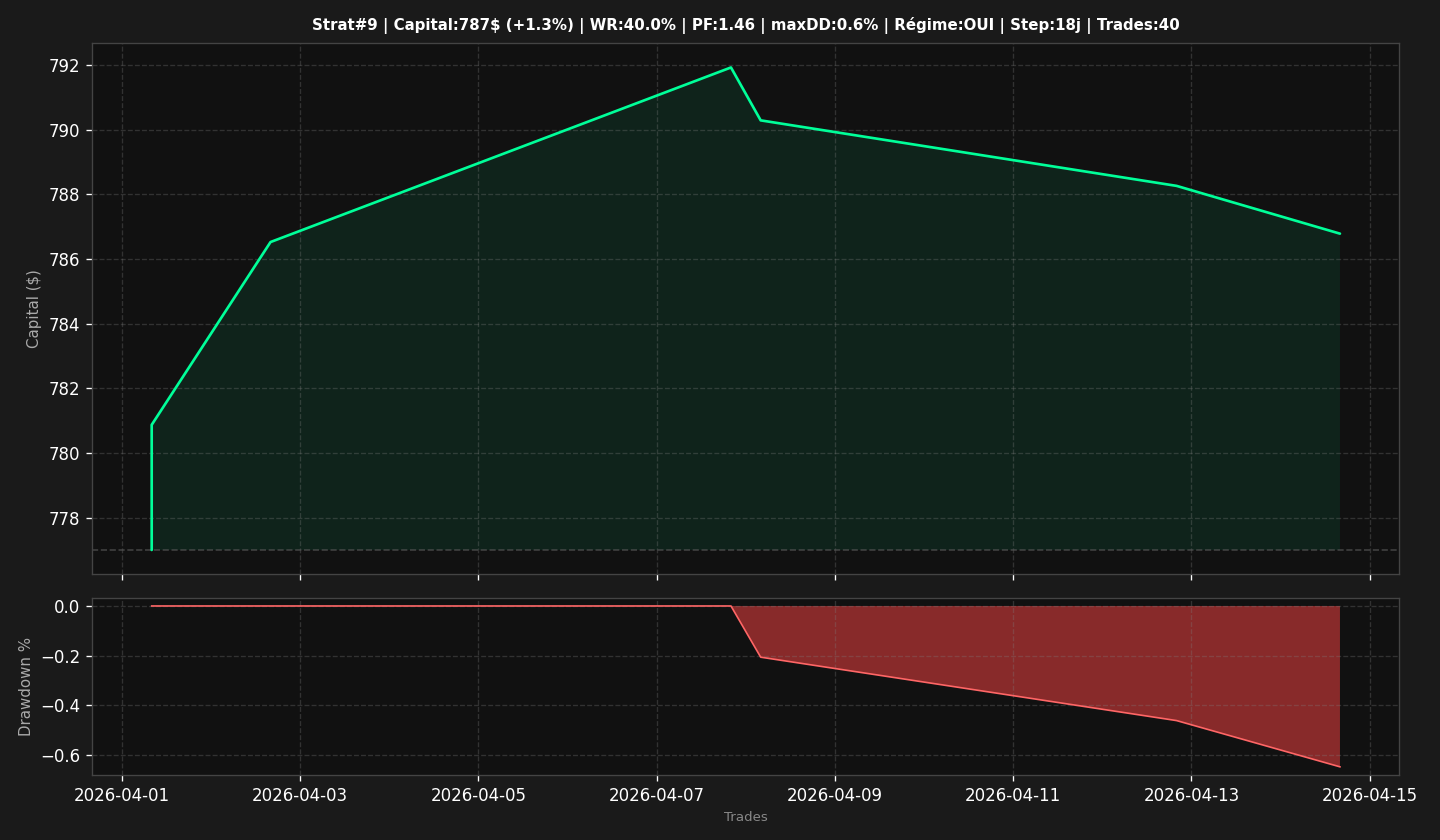Screen dimensions: 1440x840
Task: Click the "WR:40.0%" win rate text
Action: (633, 25)
